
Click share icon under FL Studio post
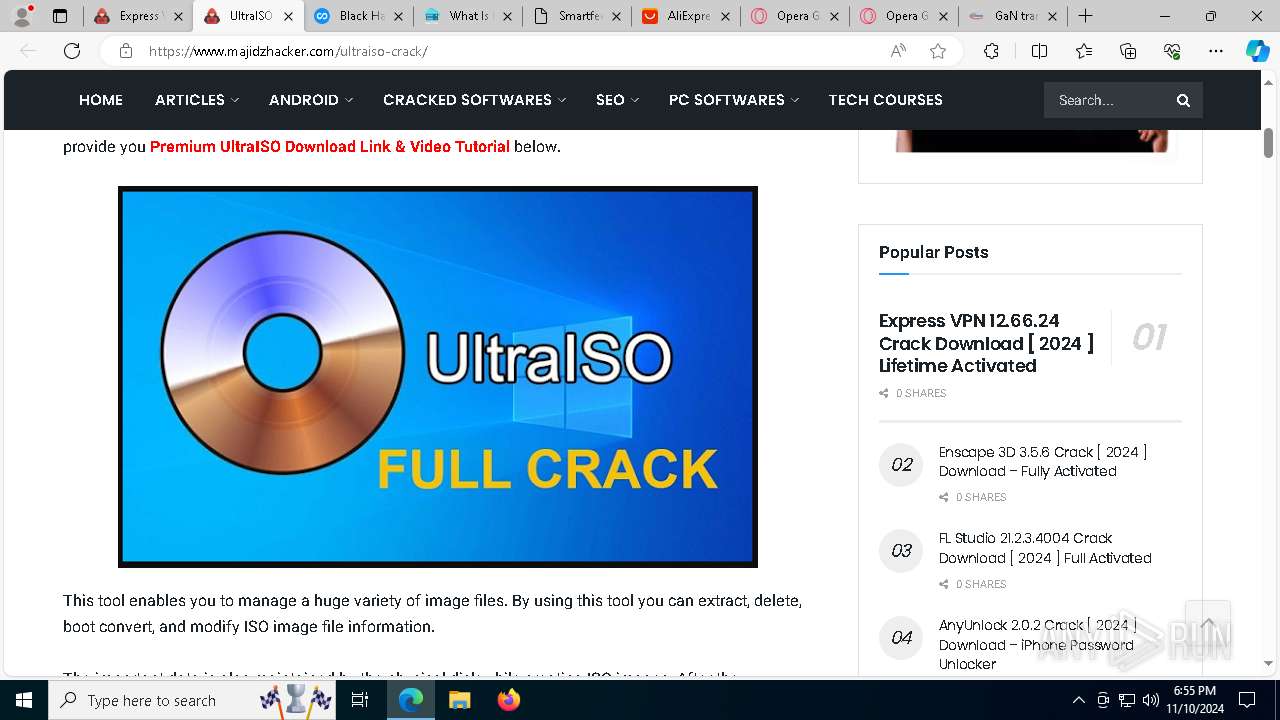(x=944, y=585)
